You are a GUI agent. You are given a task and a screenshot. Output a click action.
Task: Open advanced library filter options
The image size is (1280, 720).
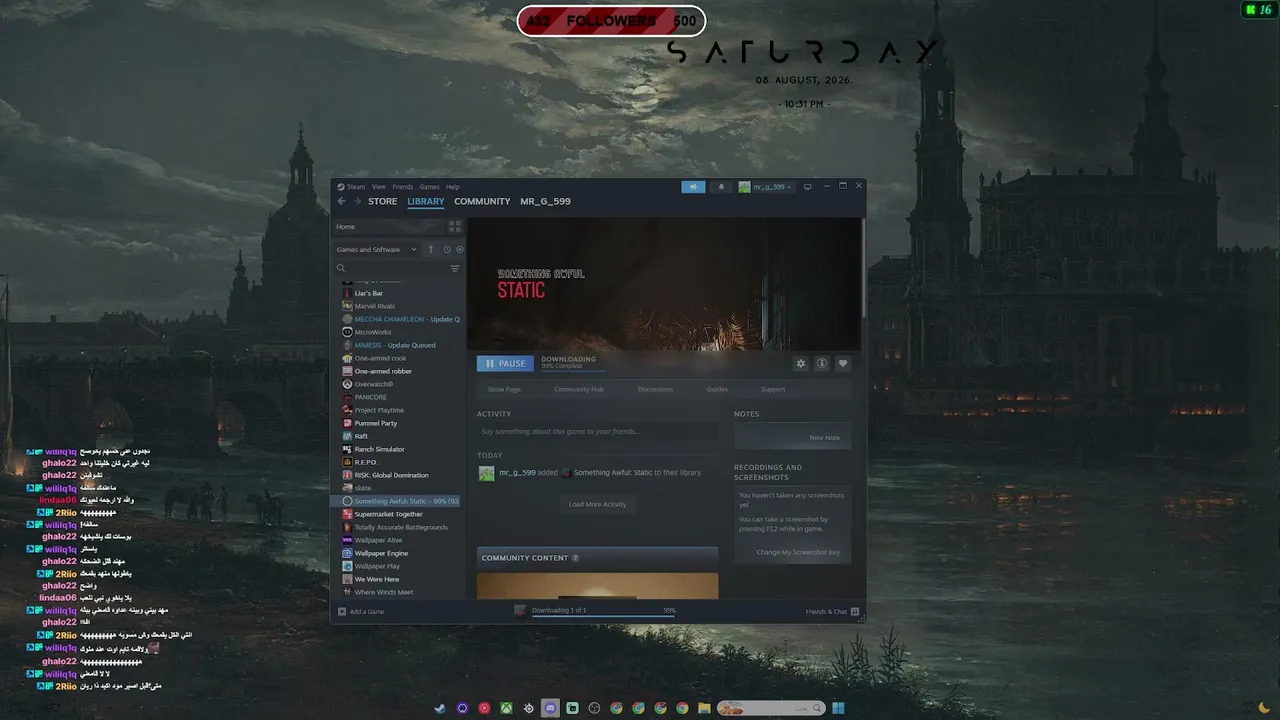click(455, 268)
